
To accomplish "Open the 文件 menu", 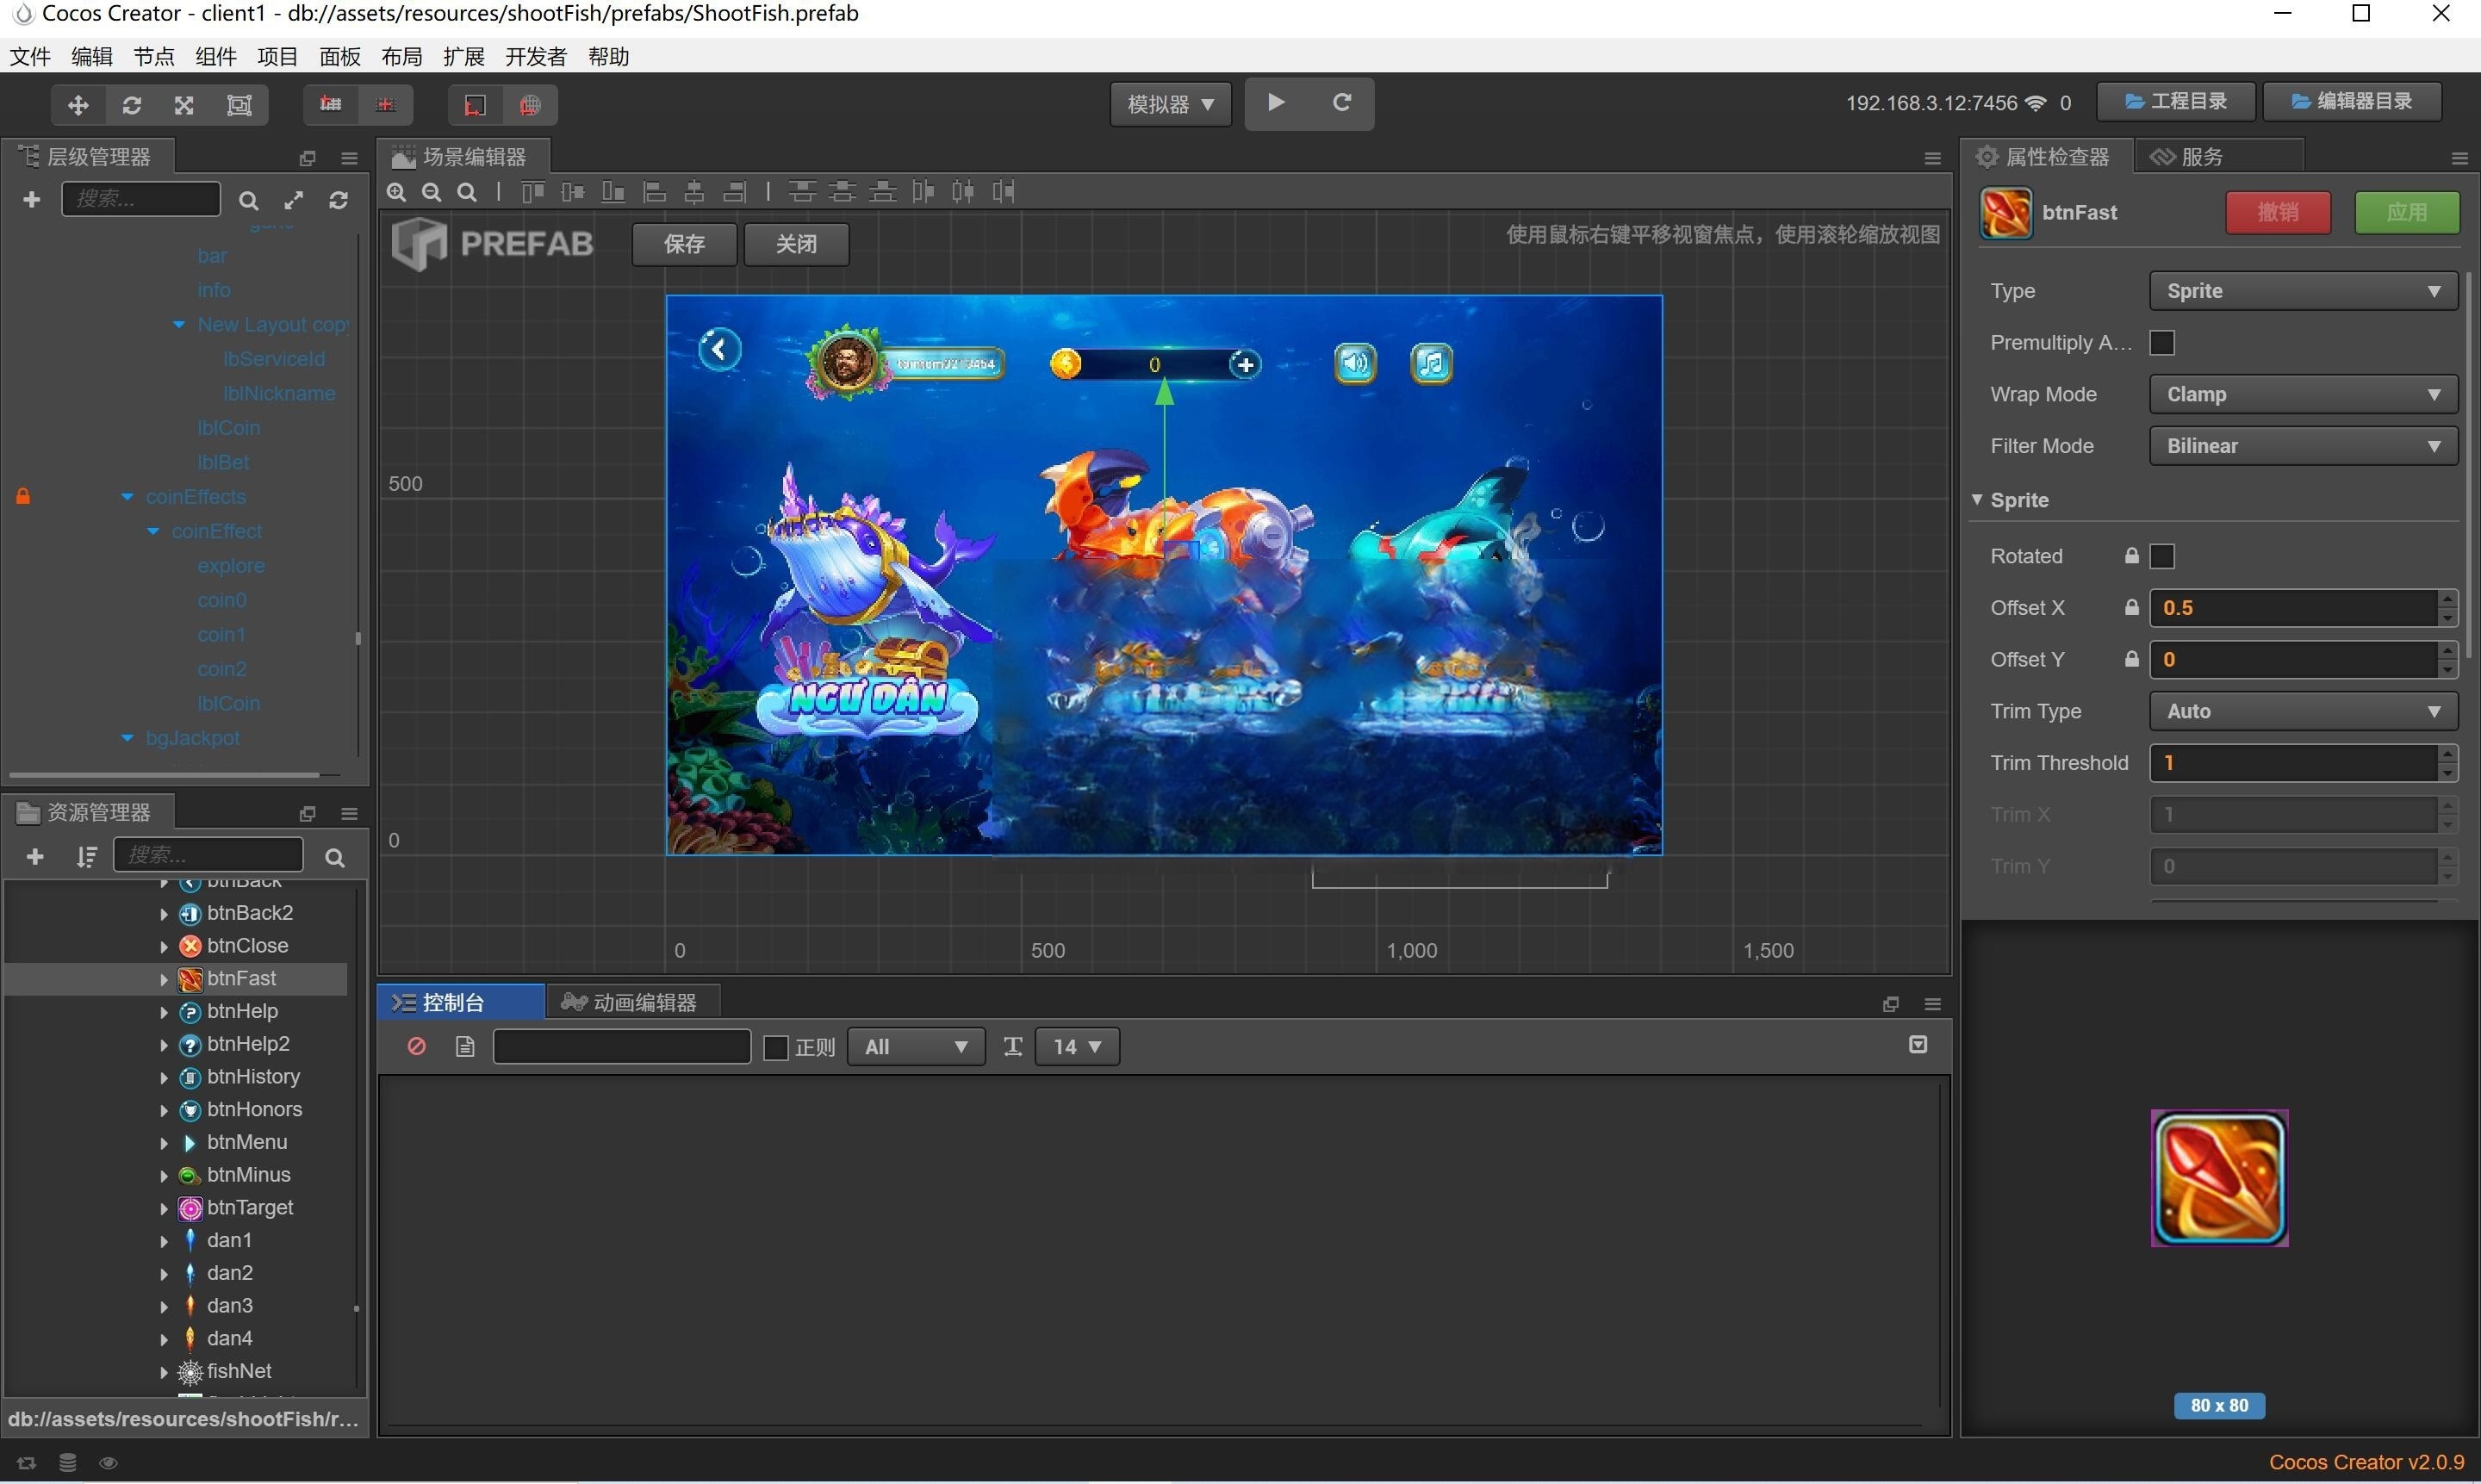I will (30, 57).
